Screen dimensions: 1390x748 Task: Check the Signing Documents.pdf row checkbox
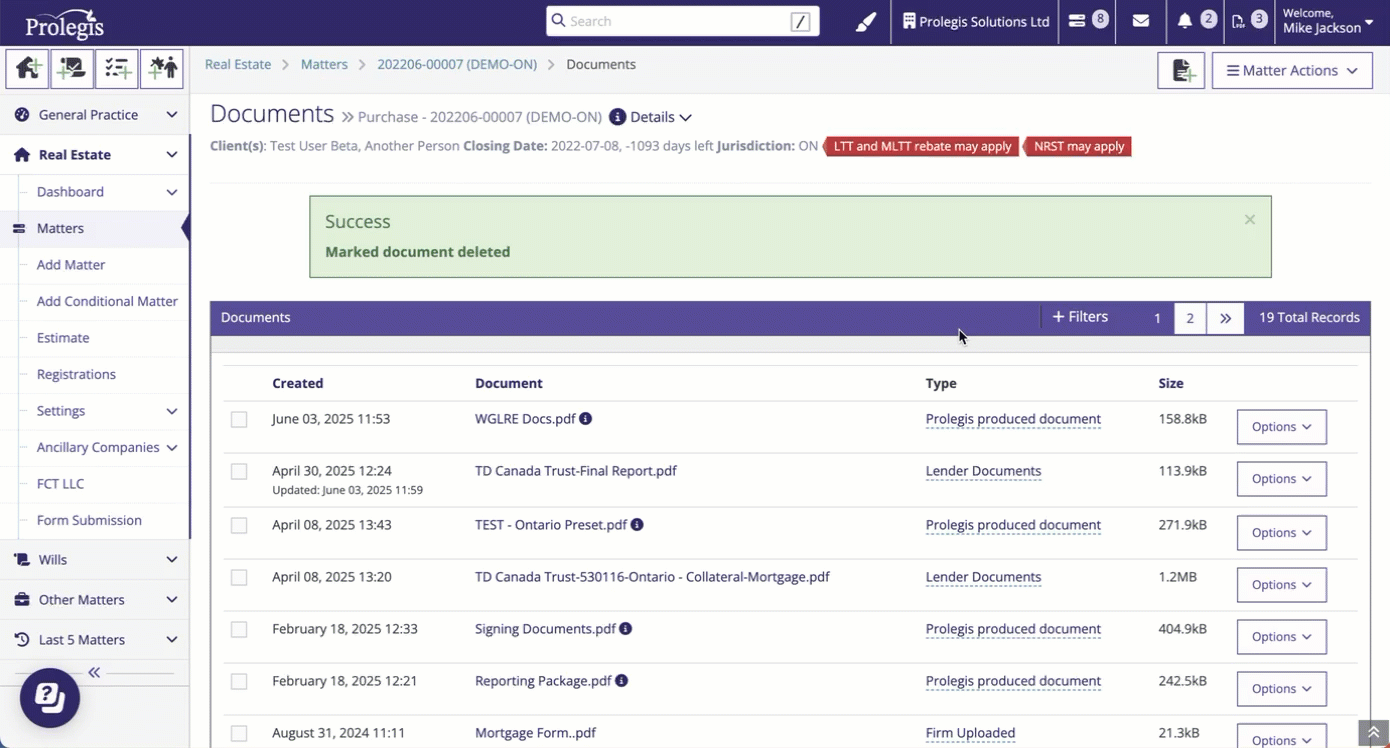click(x=239, y=630)
